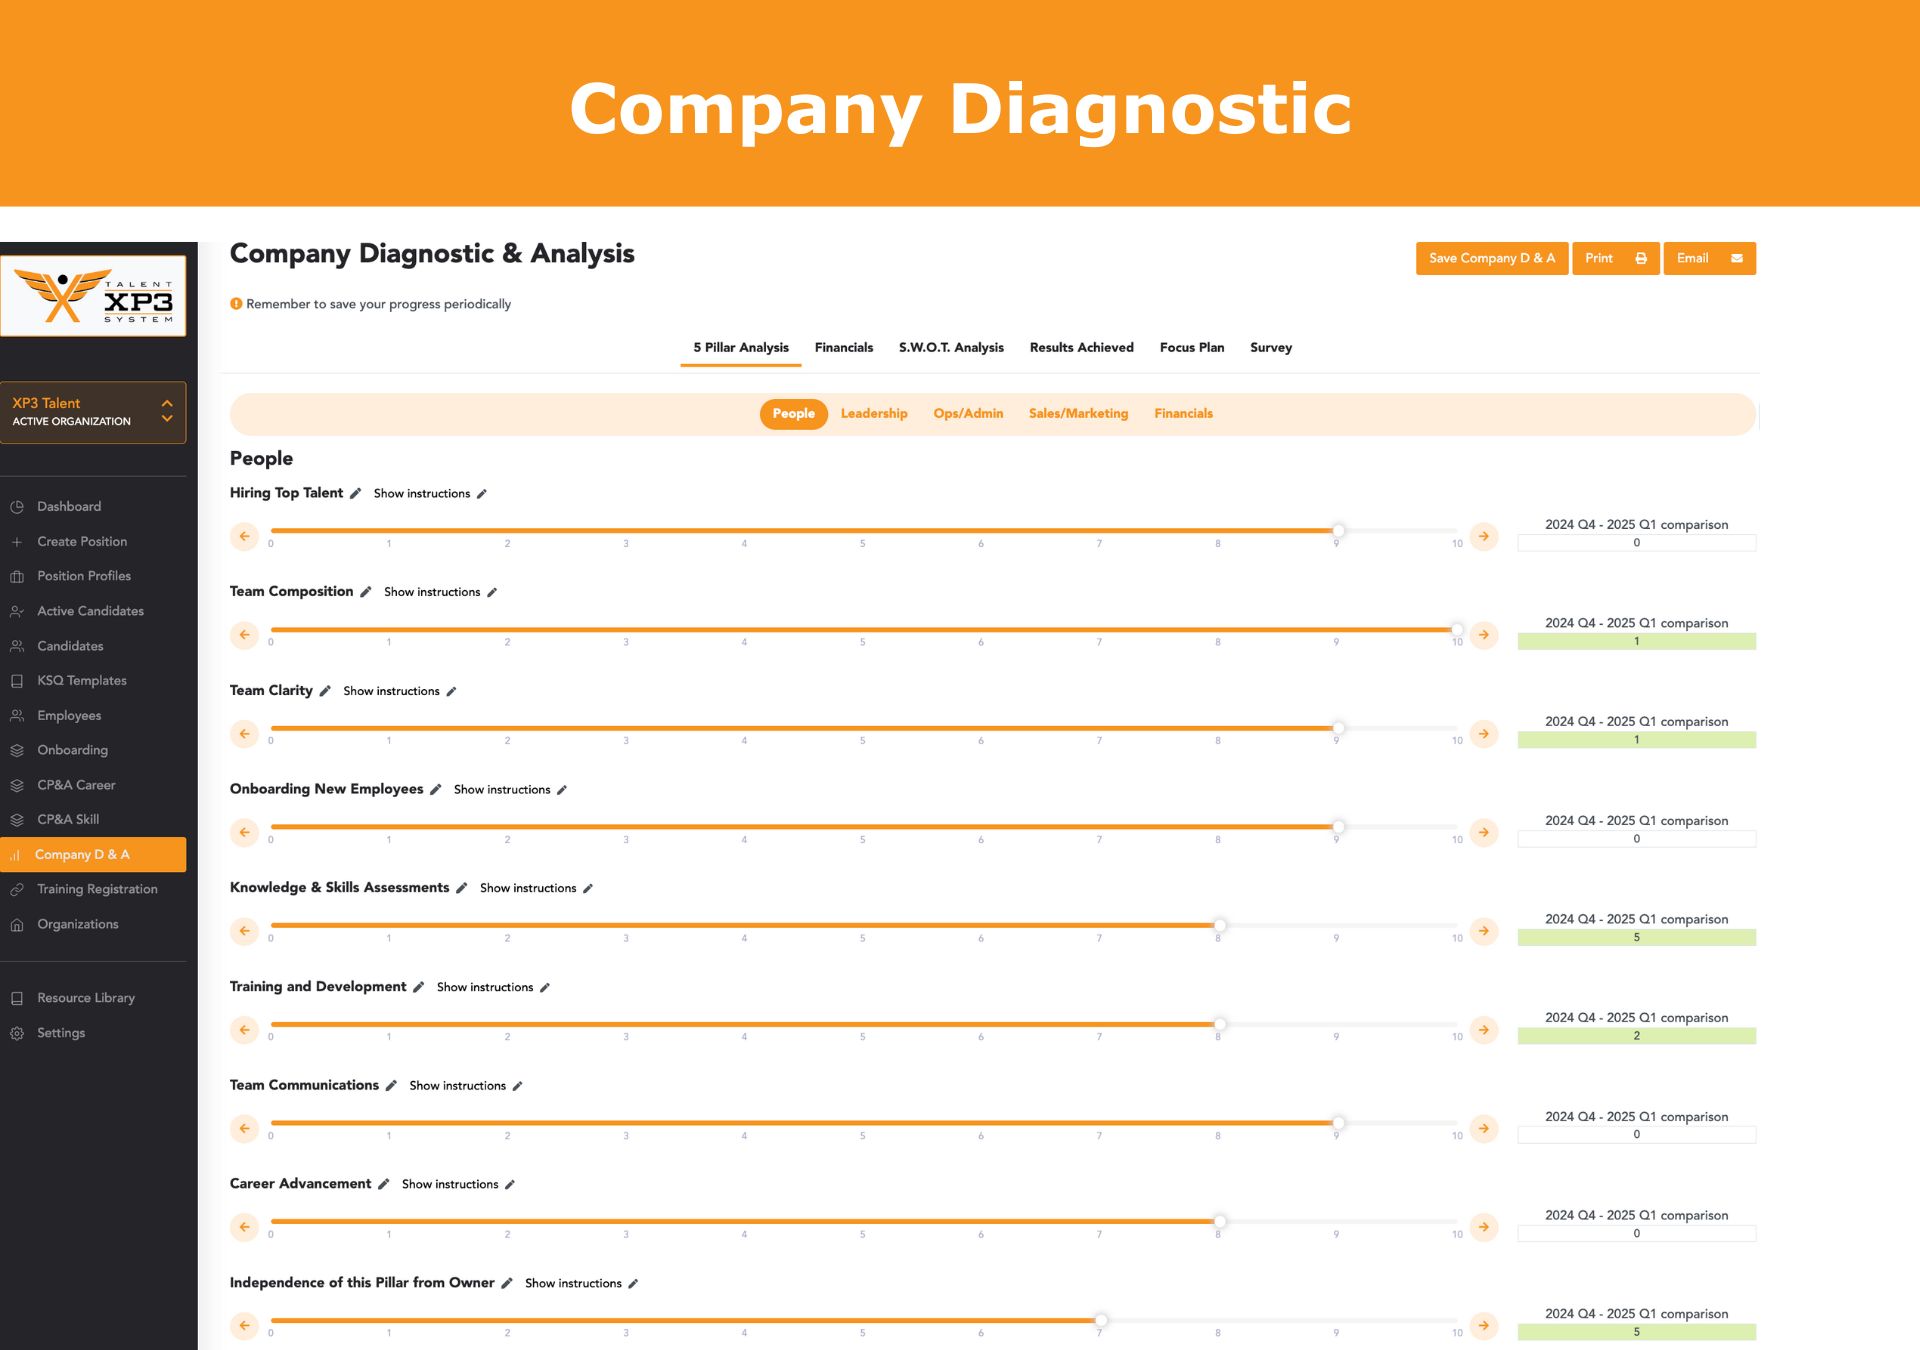
Task: Select the Leadership pillar tab
Action: click(874, 414)
